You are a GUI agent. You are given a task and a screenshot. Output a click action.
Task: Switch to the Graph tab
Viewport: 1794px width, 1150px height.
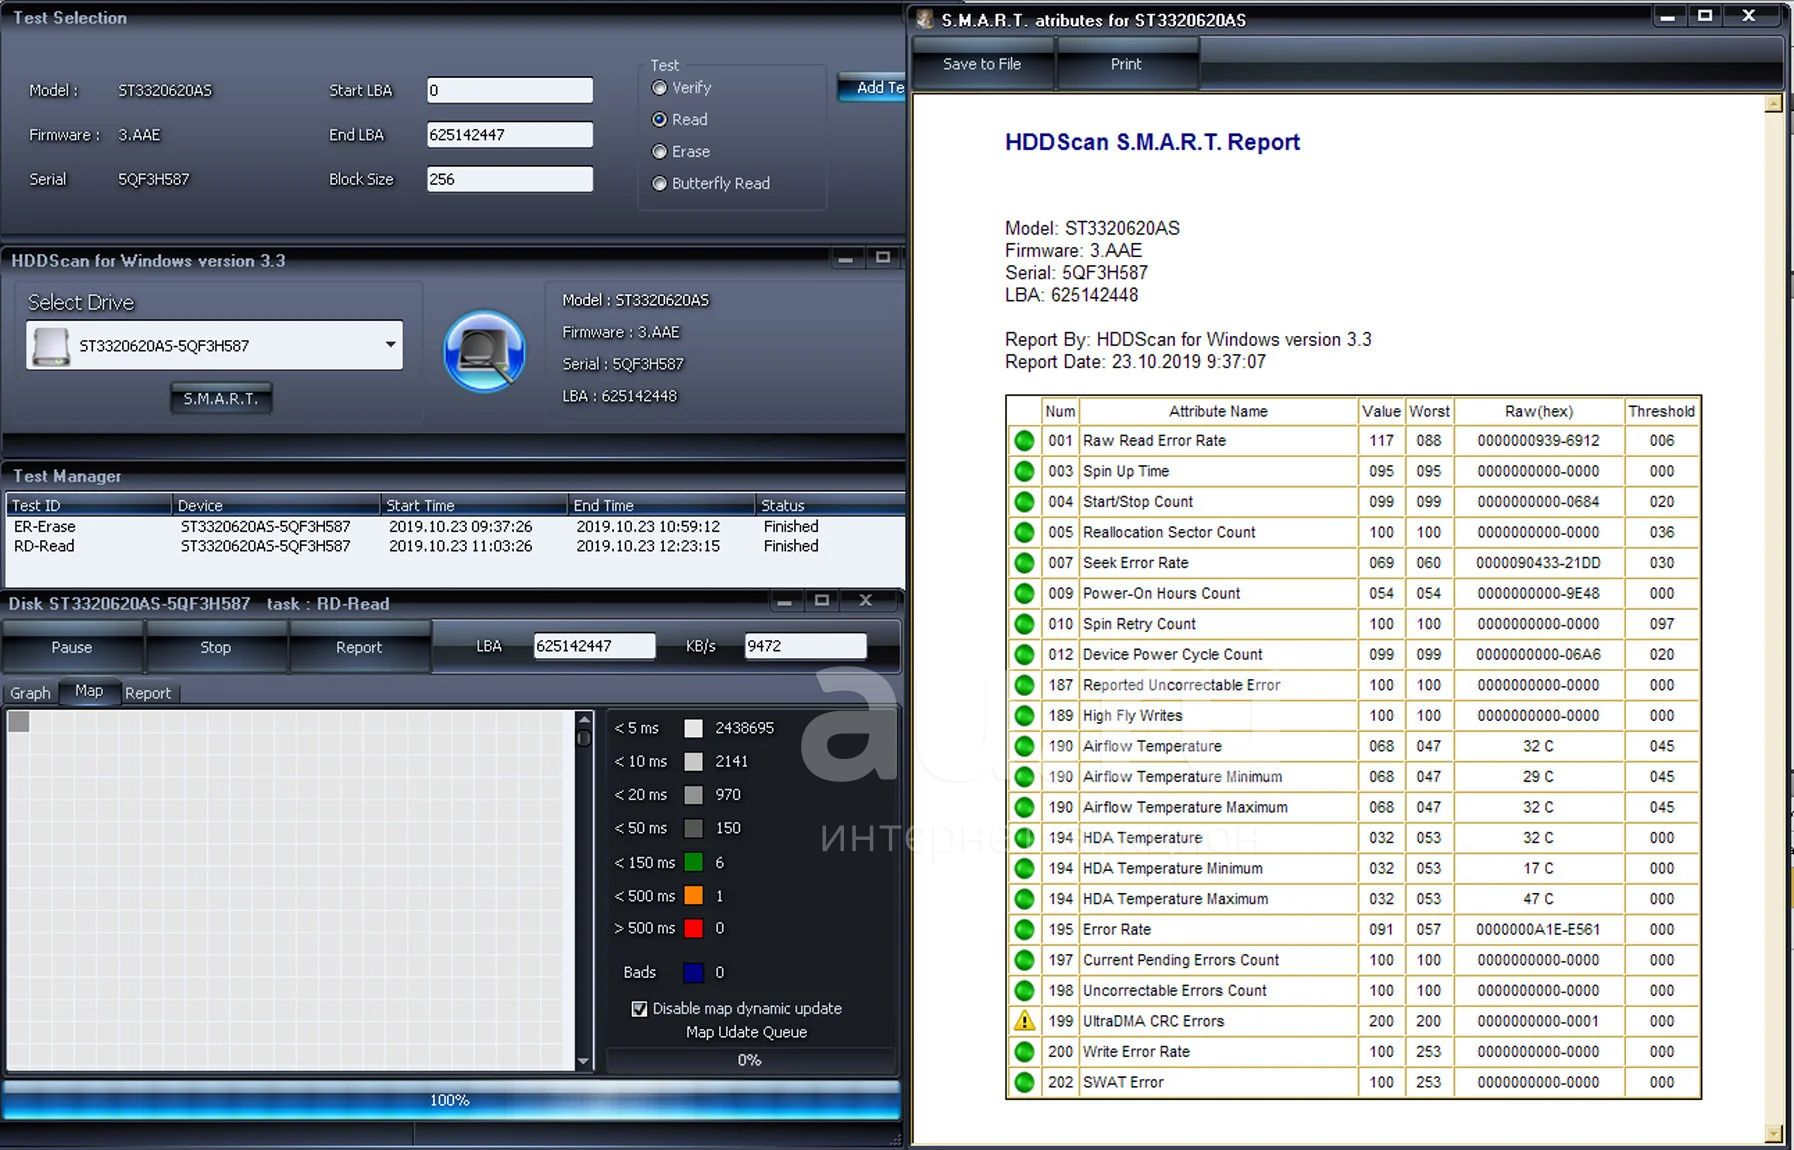[x=30, y=693]
